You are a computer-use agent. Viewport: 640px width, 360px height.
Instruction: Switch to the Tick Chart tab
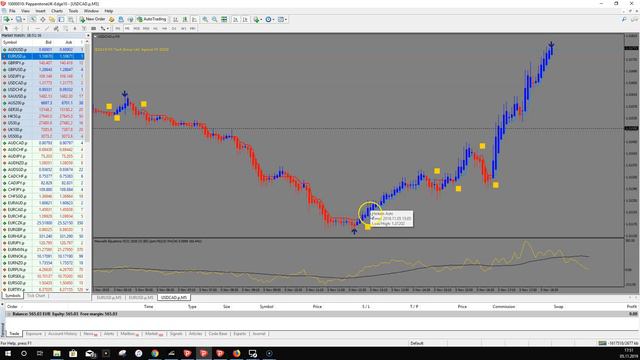click(x=36, y=296)
